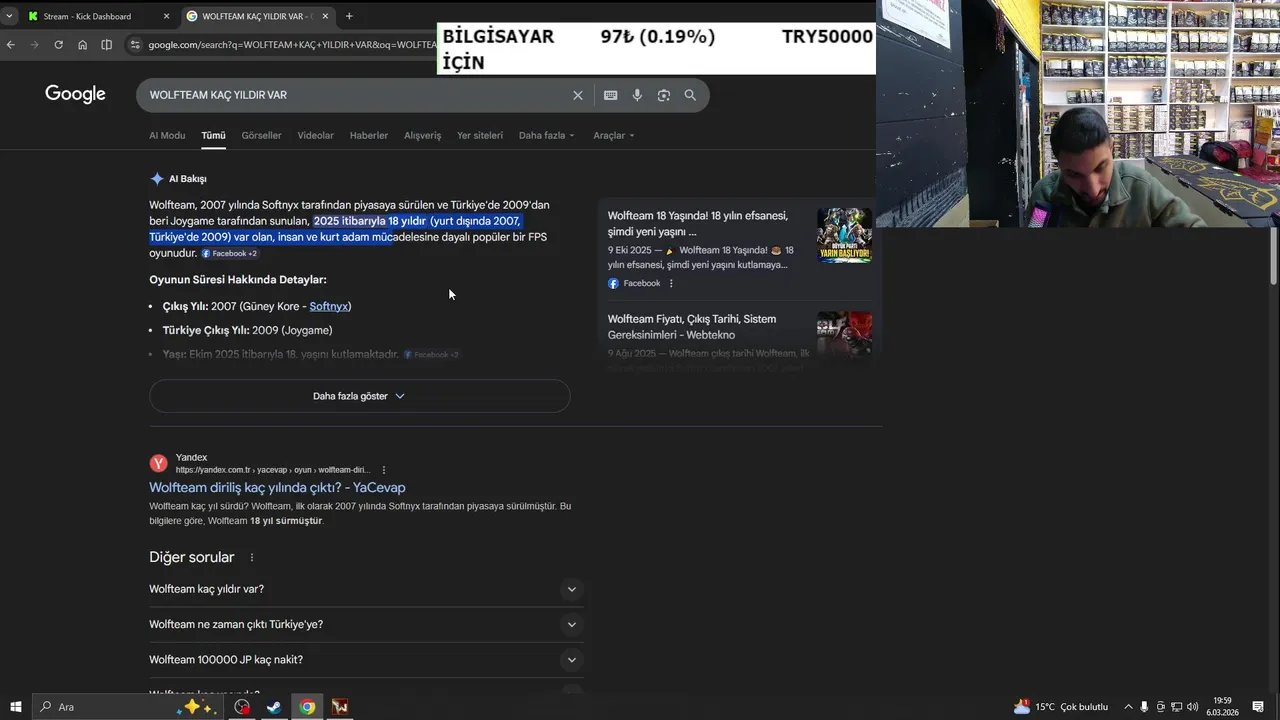Select the Tümü results tab
Screen dimensions: 1280x720
[213, 135]
